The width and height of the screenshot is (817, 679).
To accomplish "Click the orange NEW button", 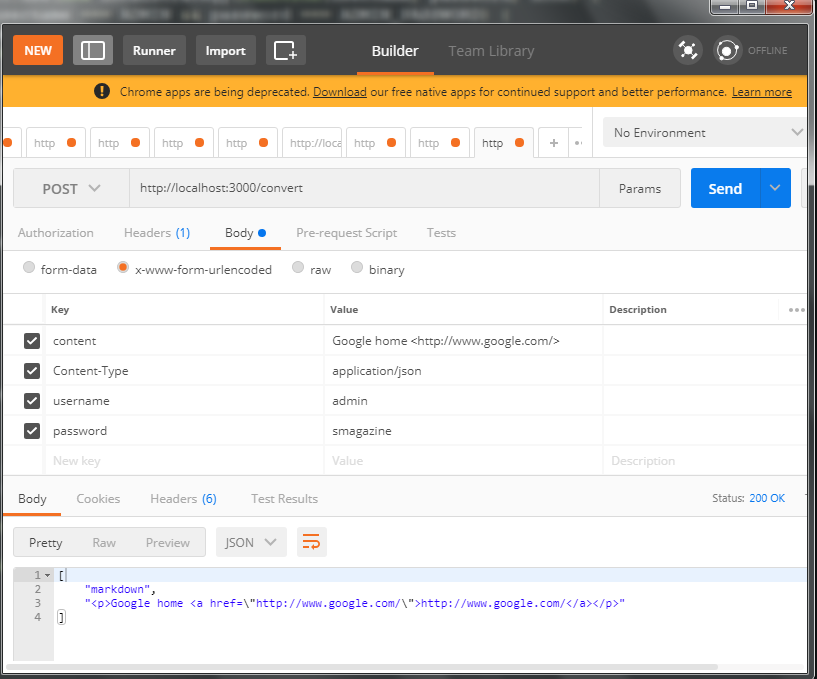I will point(38,51).
